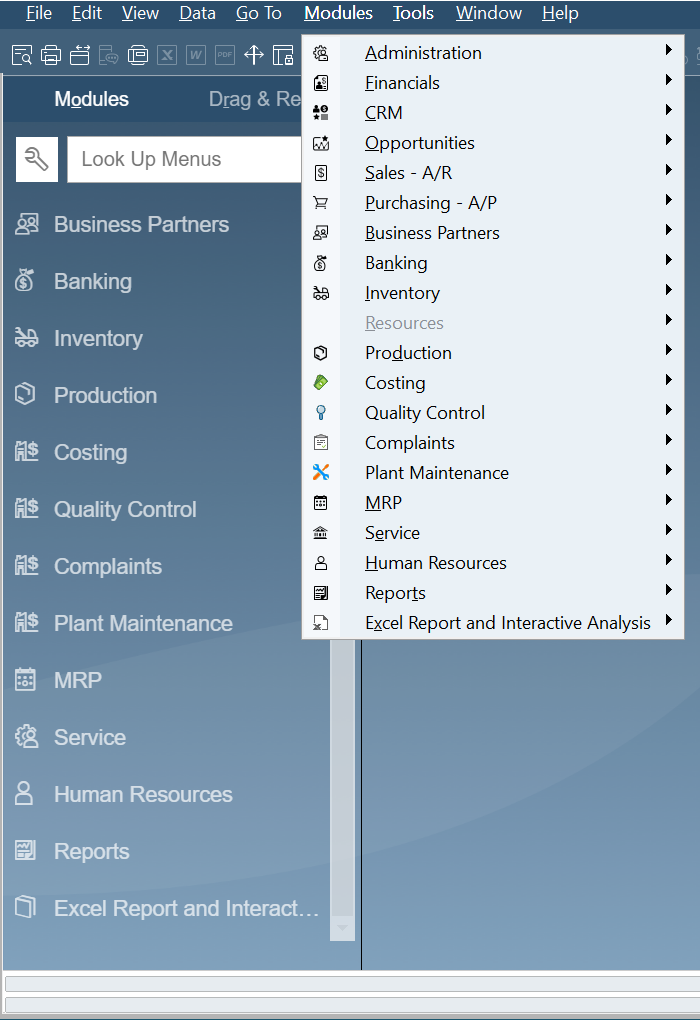The width and height of the screenshot is (700, 1020).
Task: Click the Service gear icon in the sidebar
Action: point(27,737)
